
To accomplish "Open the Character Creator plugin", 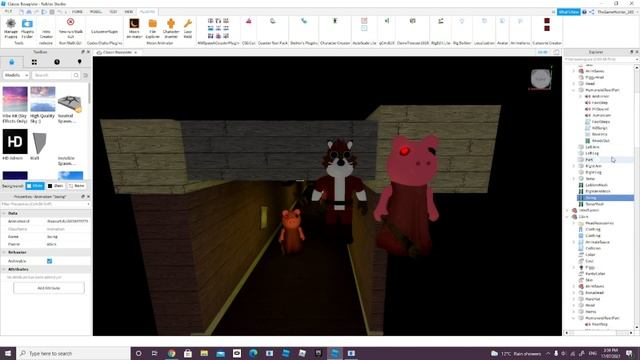I will (x=335, y=21).
